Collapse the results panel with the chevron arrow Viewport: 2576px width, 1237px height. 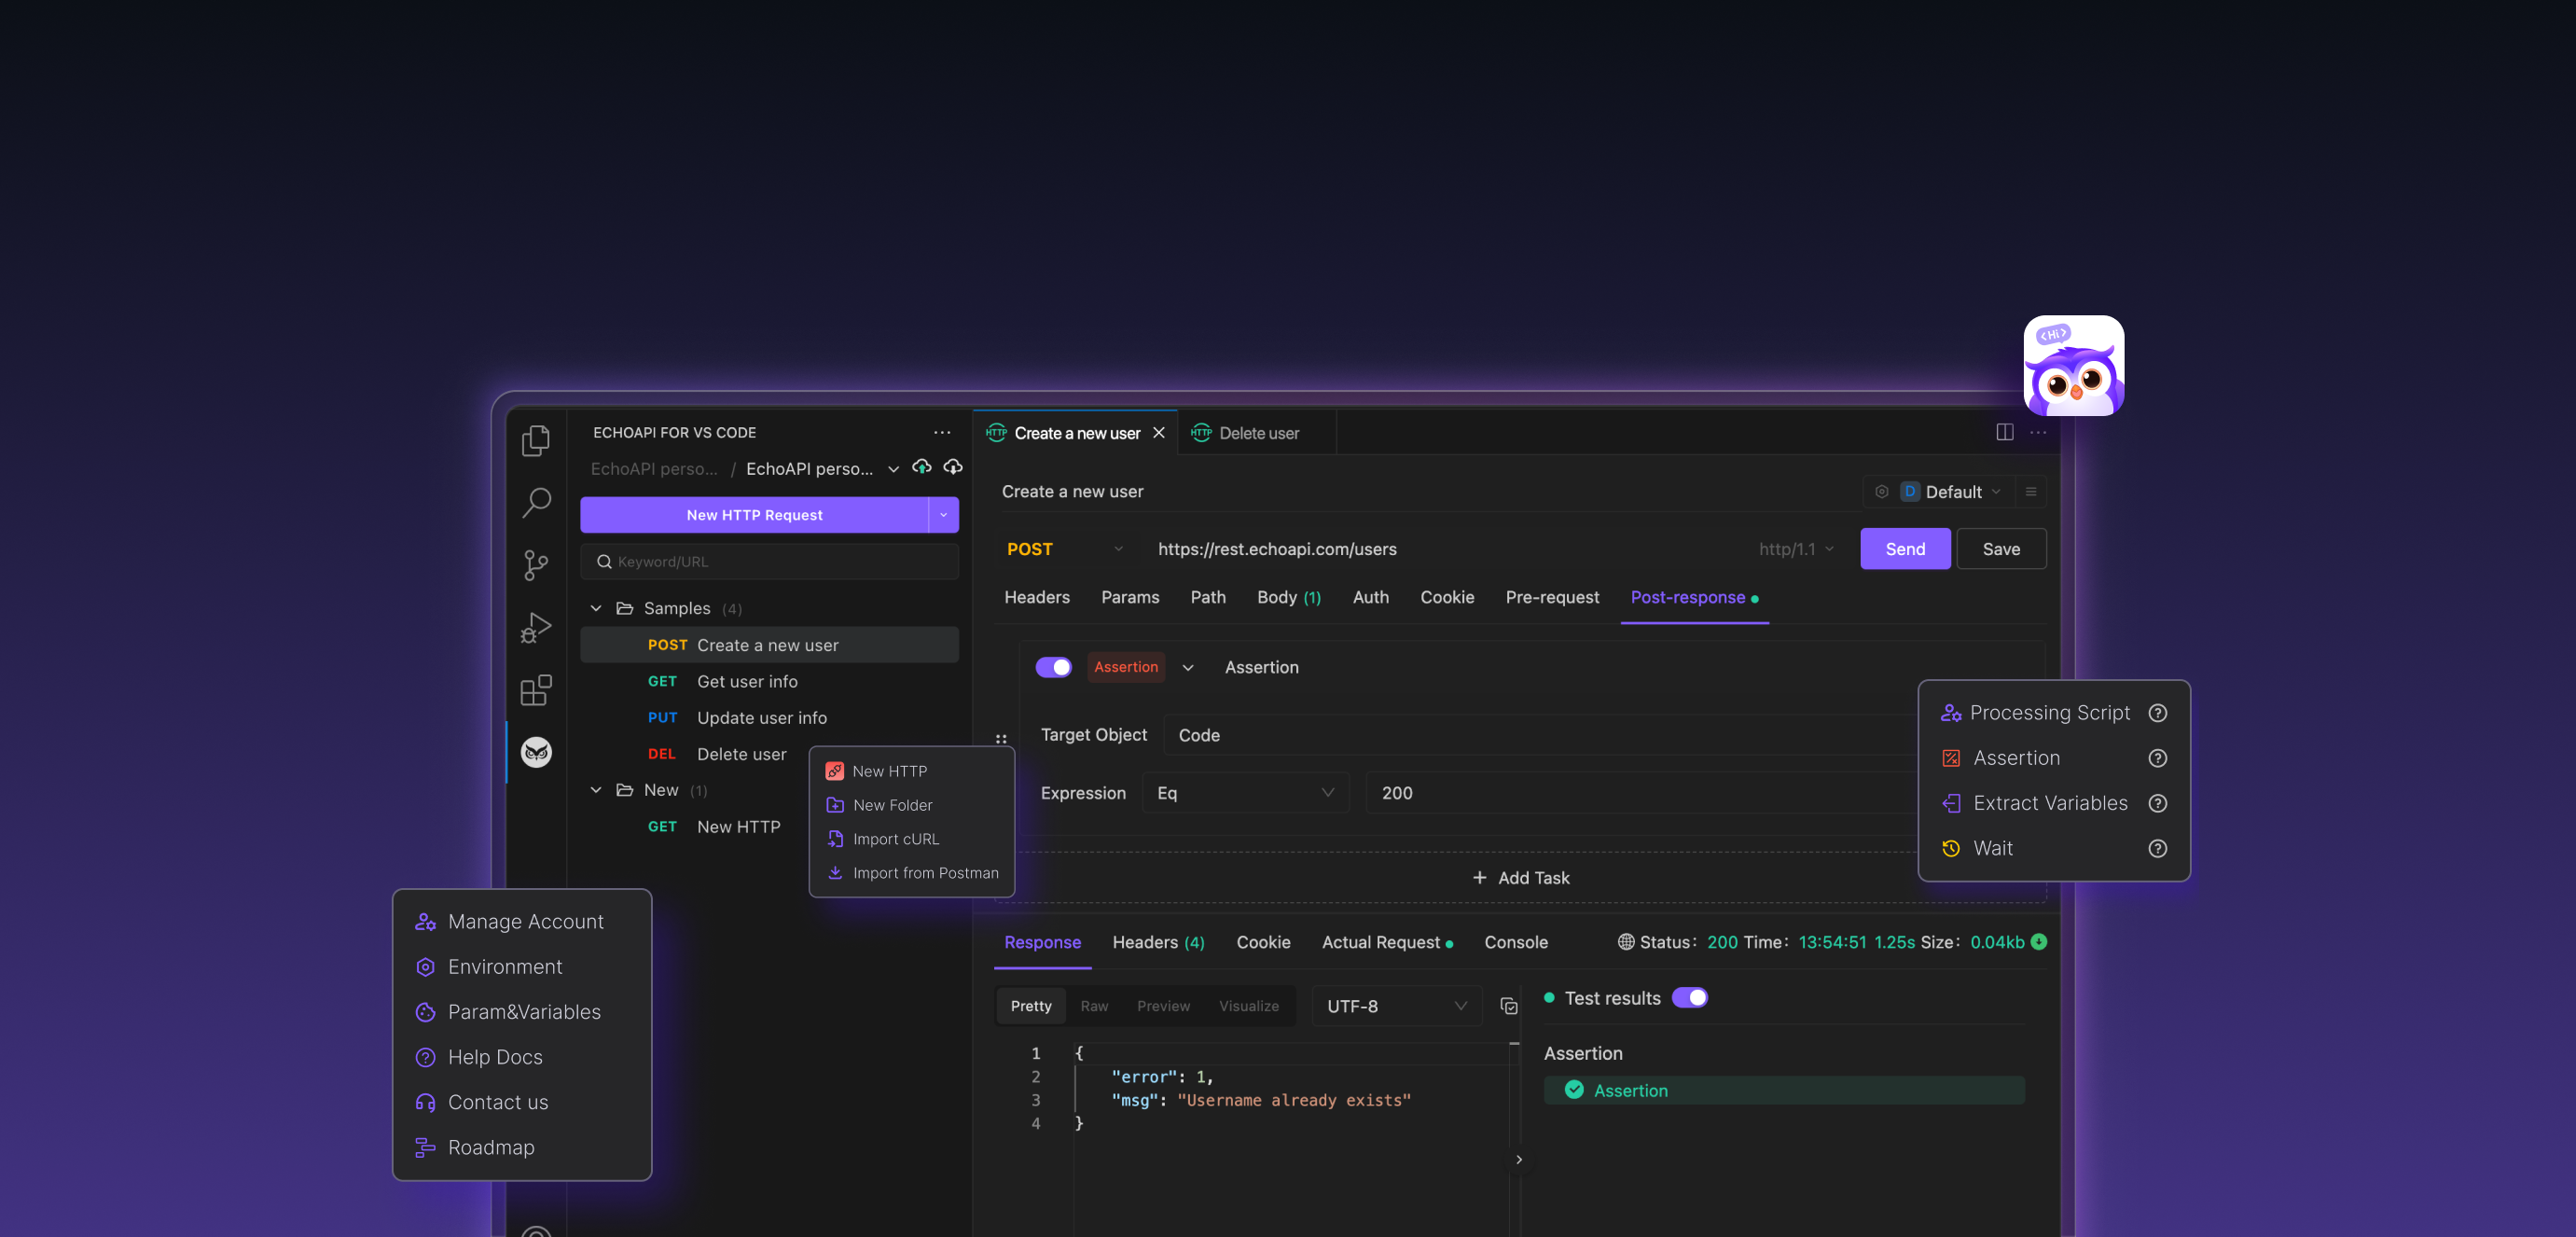click(x=1519, y=1159)
